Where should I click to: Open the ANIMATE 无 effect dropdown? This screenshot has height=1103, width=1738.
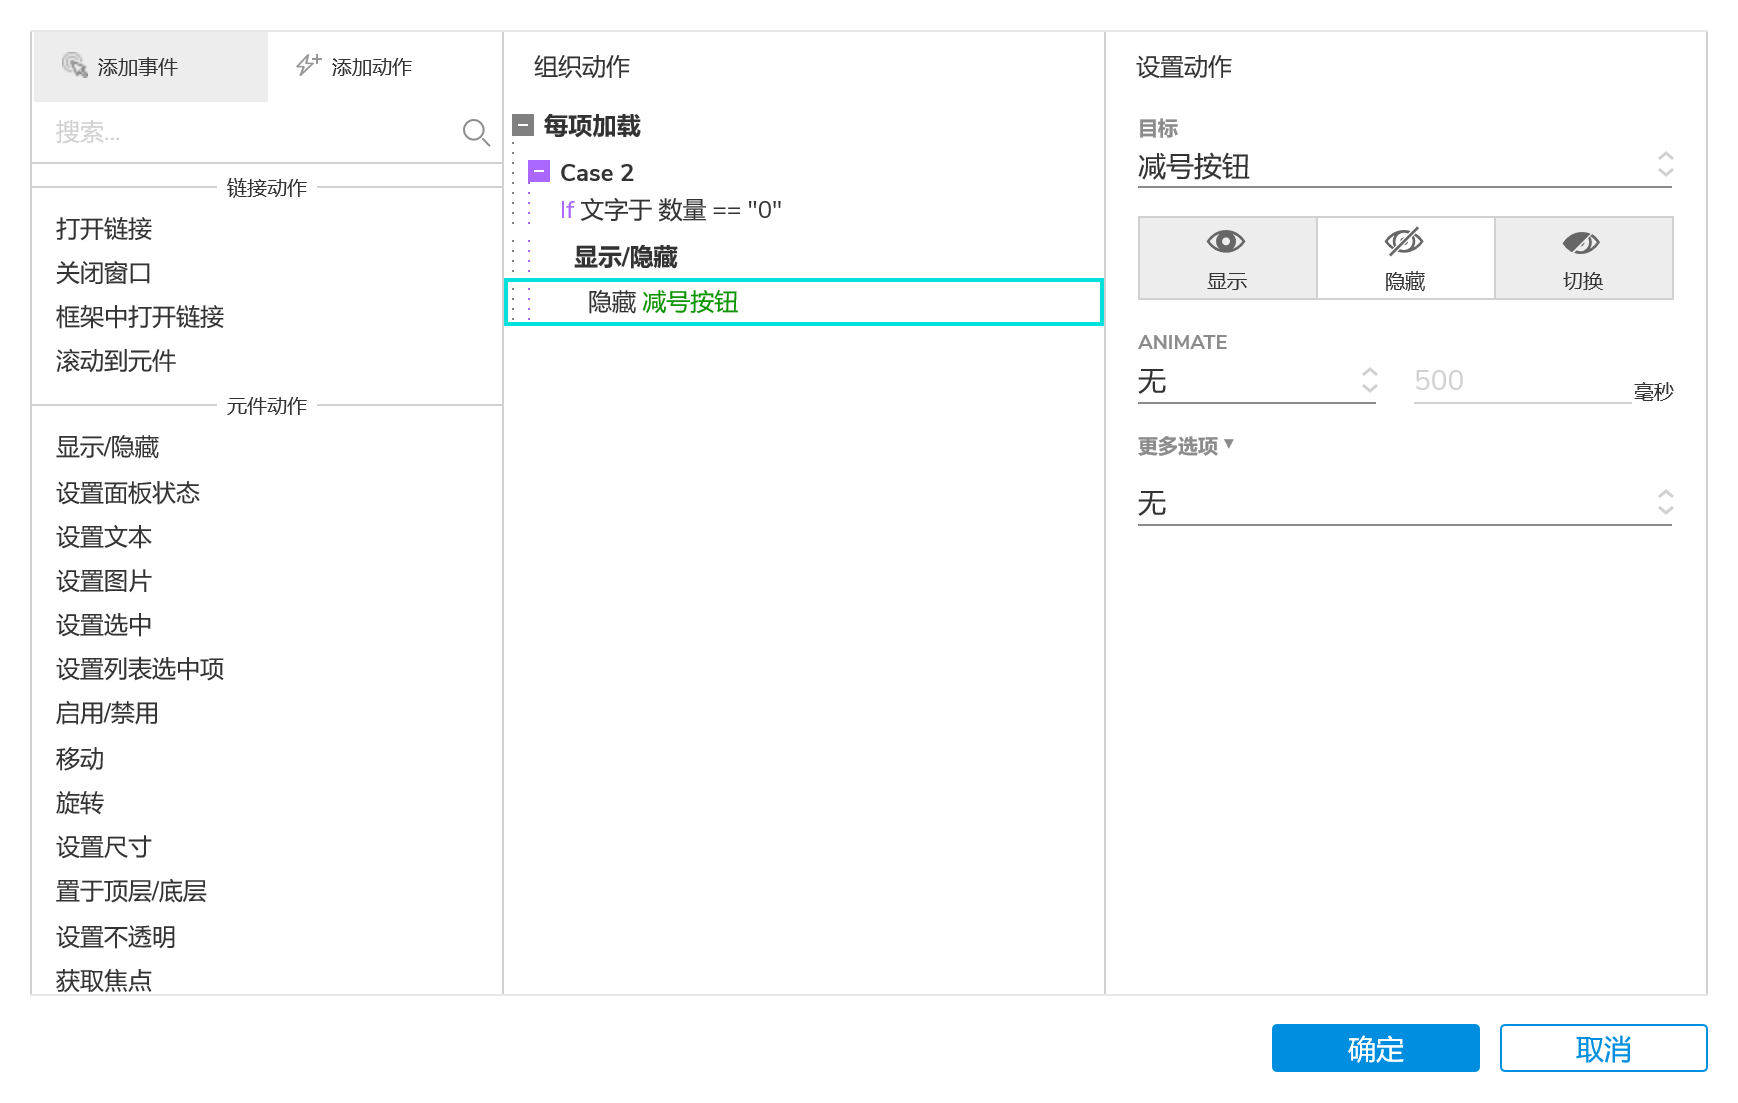(1257, 381)
